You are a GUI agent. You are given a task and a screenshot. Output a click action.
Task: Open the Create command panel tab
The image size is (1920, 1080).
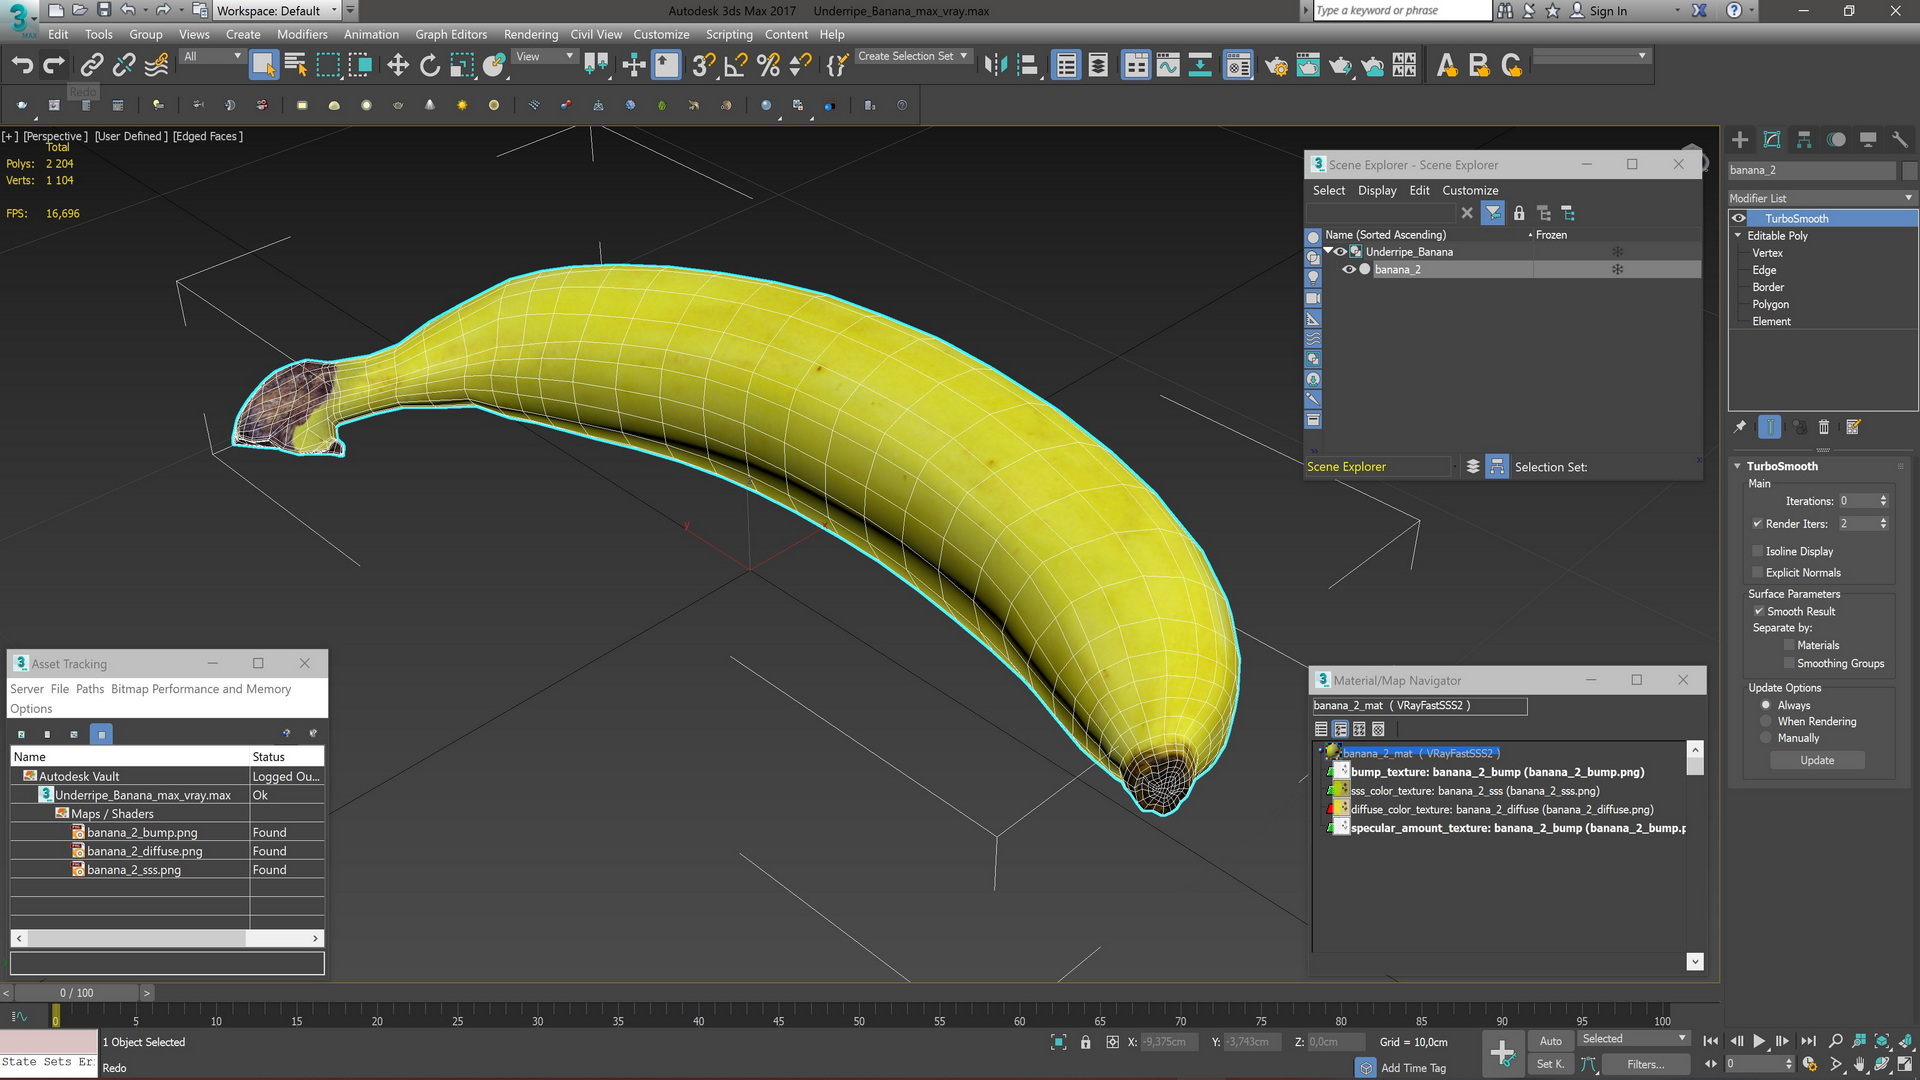click(x=1740, y=140)
